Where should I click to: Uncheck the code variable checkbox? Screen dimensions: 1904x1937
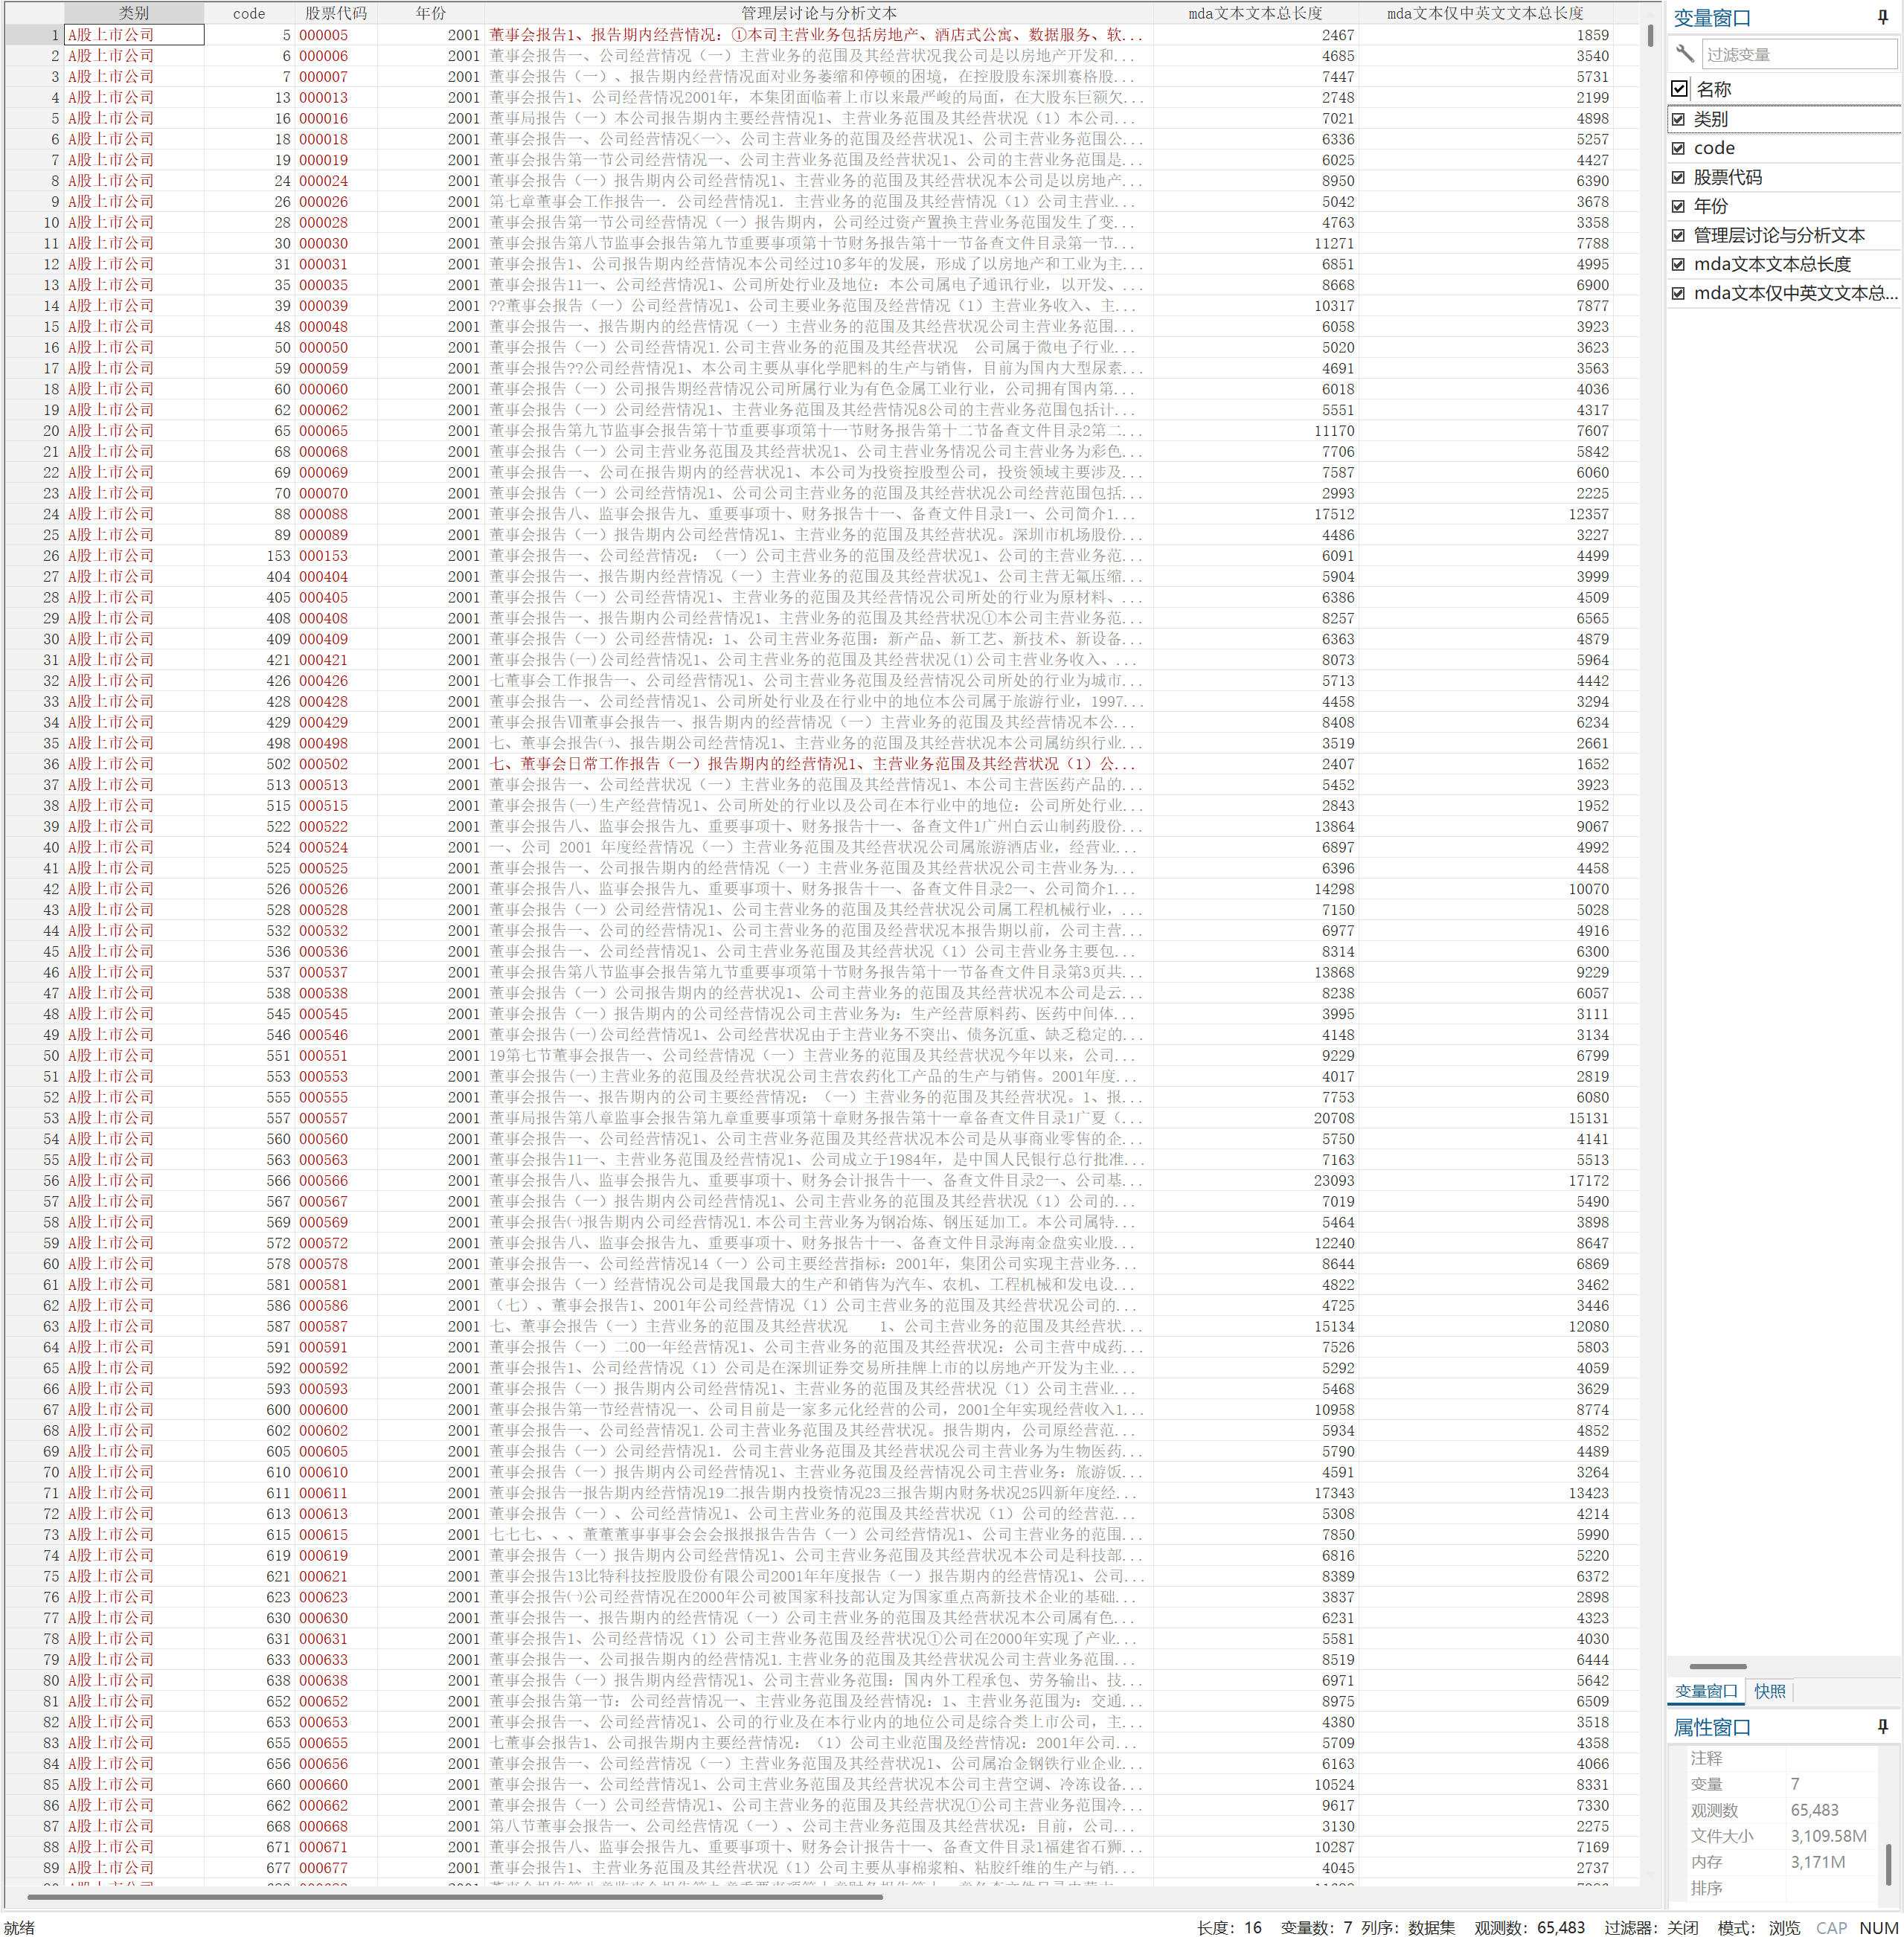[x=1679, y=148]
